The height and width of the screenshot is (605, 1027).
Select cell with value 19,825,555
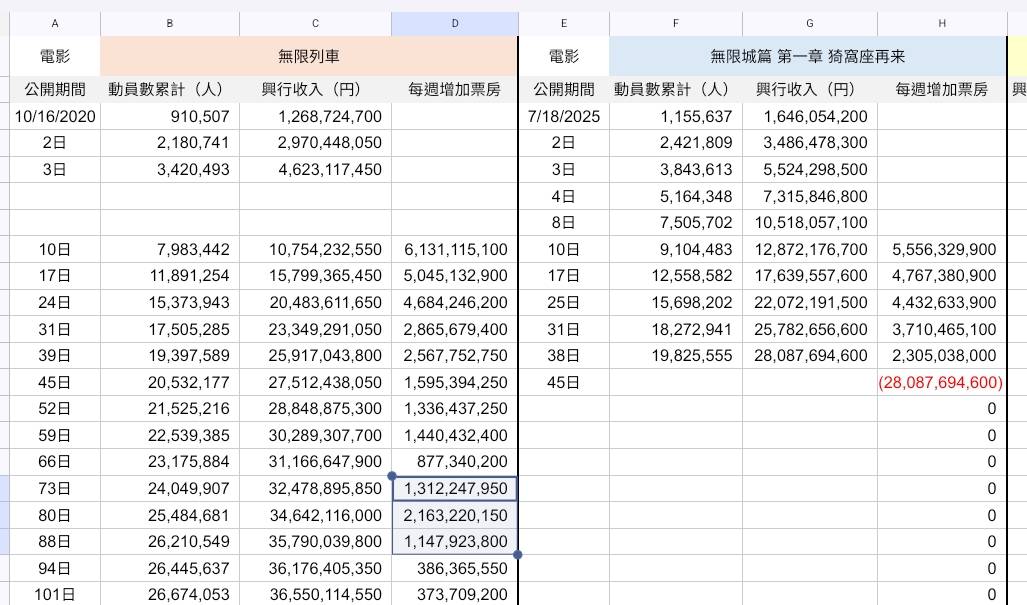tap(676, 356)
